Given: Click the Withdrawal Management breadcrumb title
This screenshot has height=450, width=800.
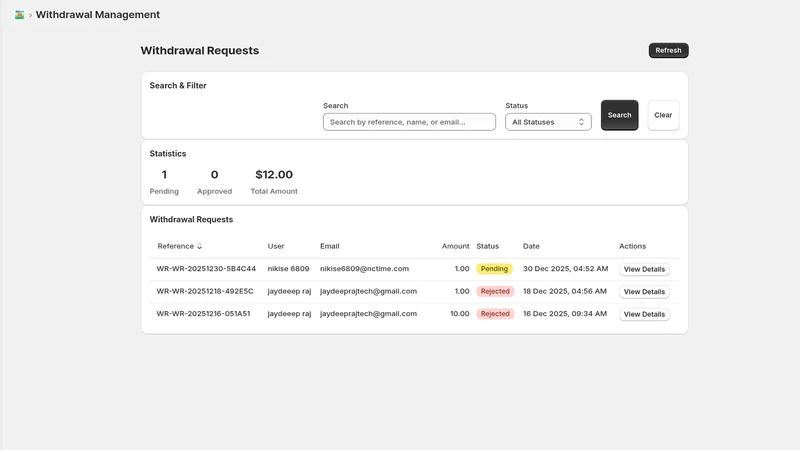Looking at the screenshot, I should tap(97, 15).
